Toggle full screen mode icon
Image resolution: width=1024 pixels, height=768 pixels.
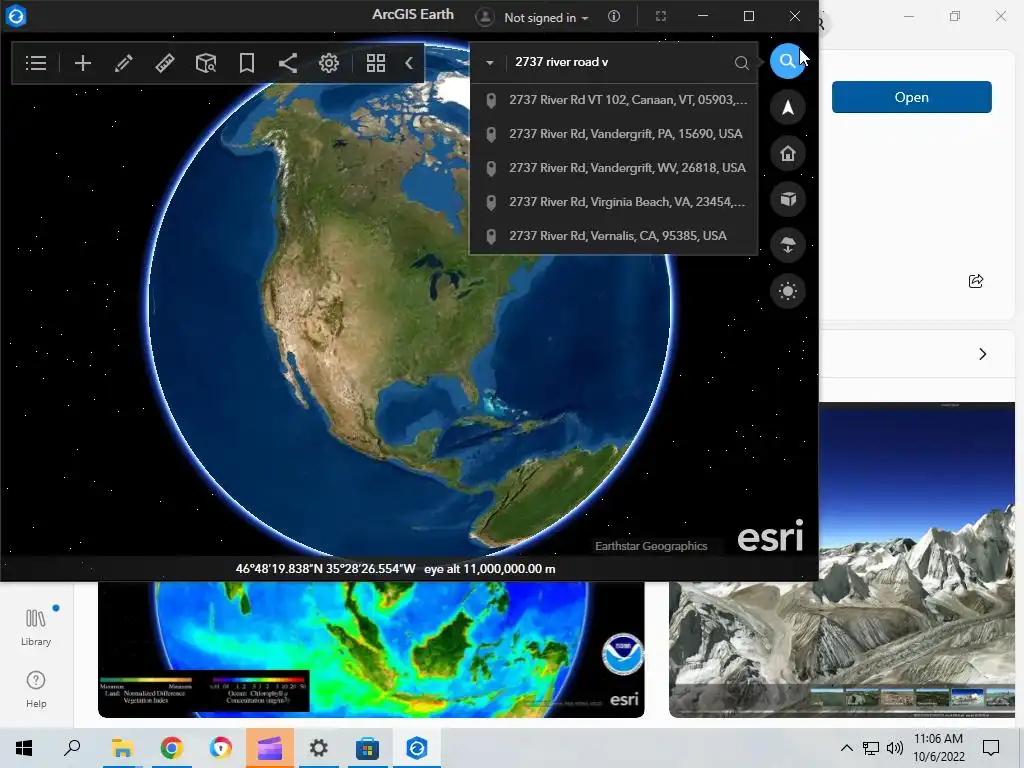[x=661, y=16]
